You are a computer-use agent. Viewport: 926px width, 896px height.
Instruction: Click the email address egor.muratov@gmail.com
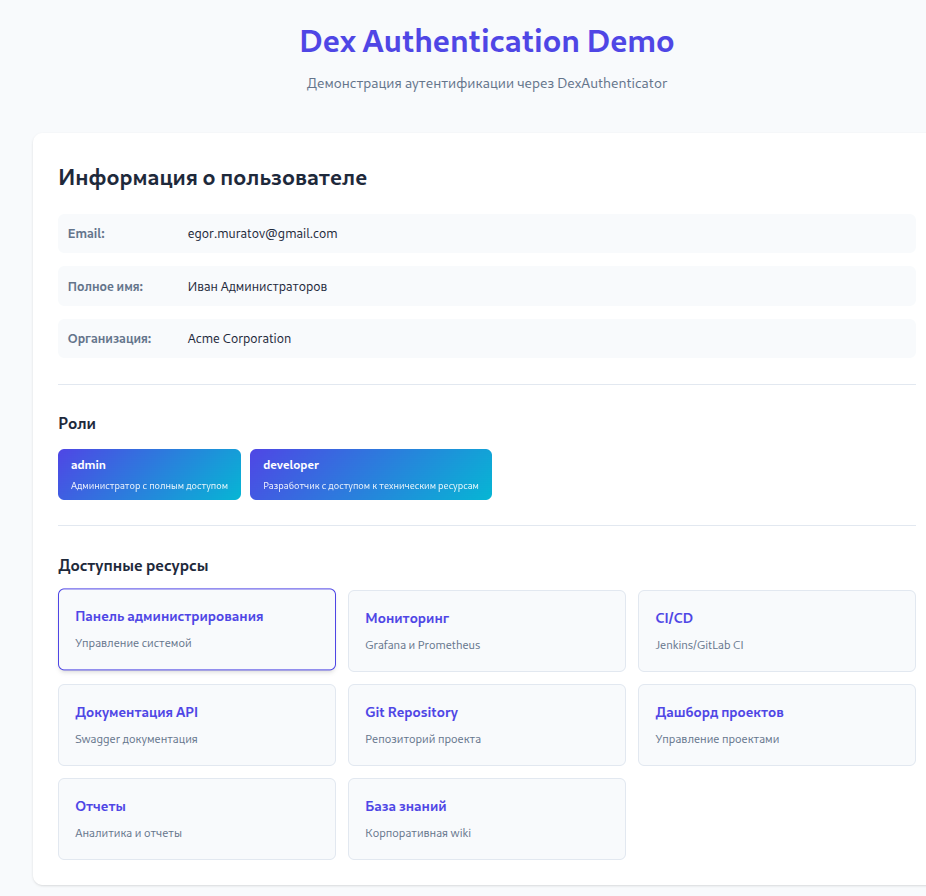262,234
